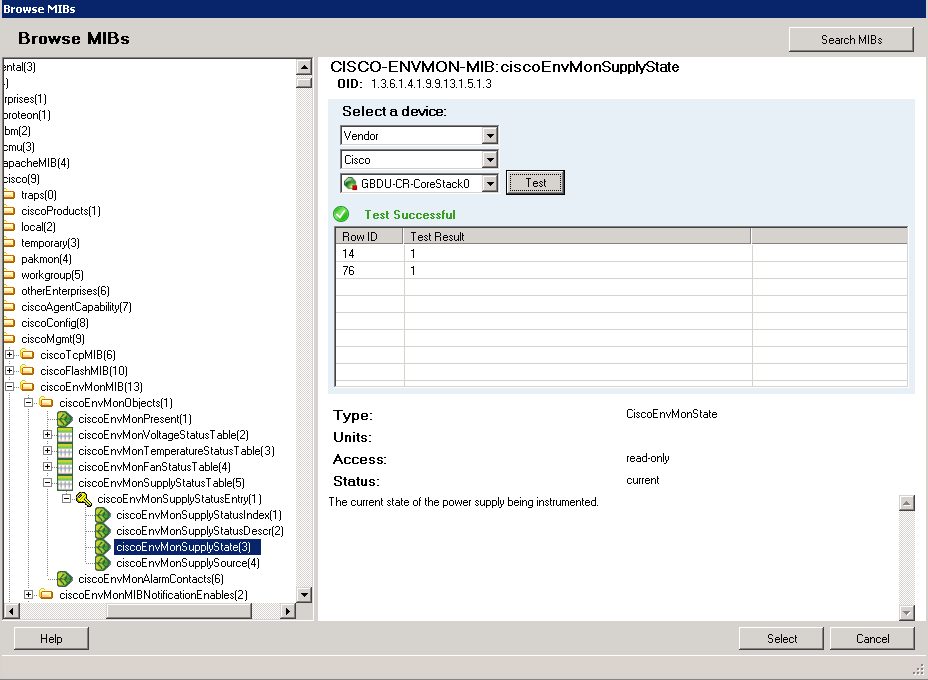
Task: Click the green Test Successful checkmark icon
Action: (x=341, y=214)
